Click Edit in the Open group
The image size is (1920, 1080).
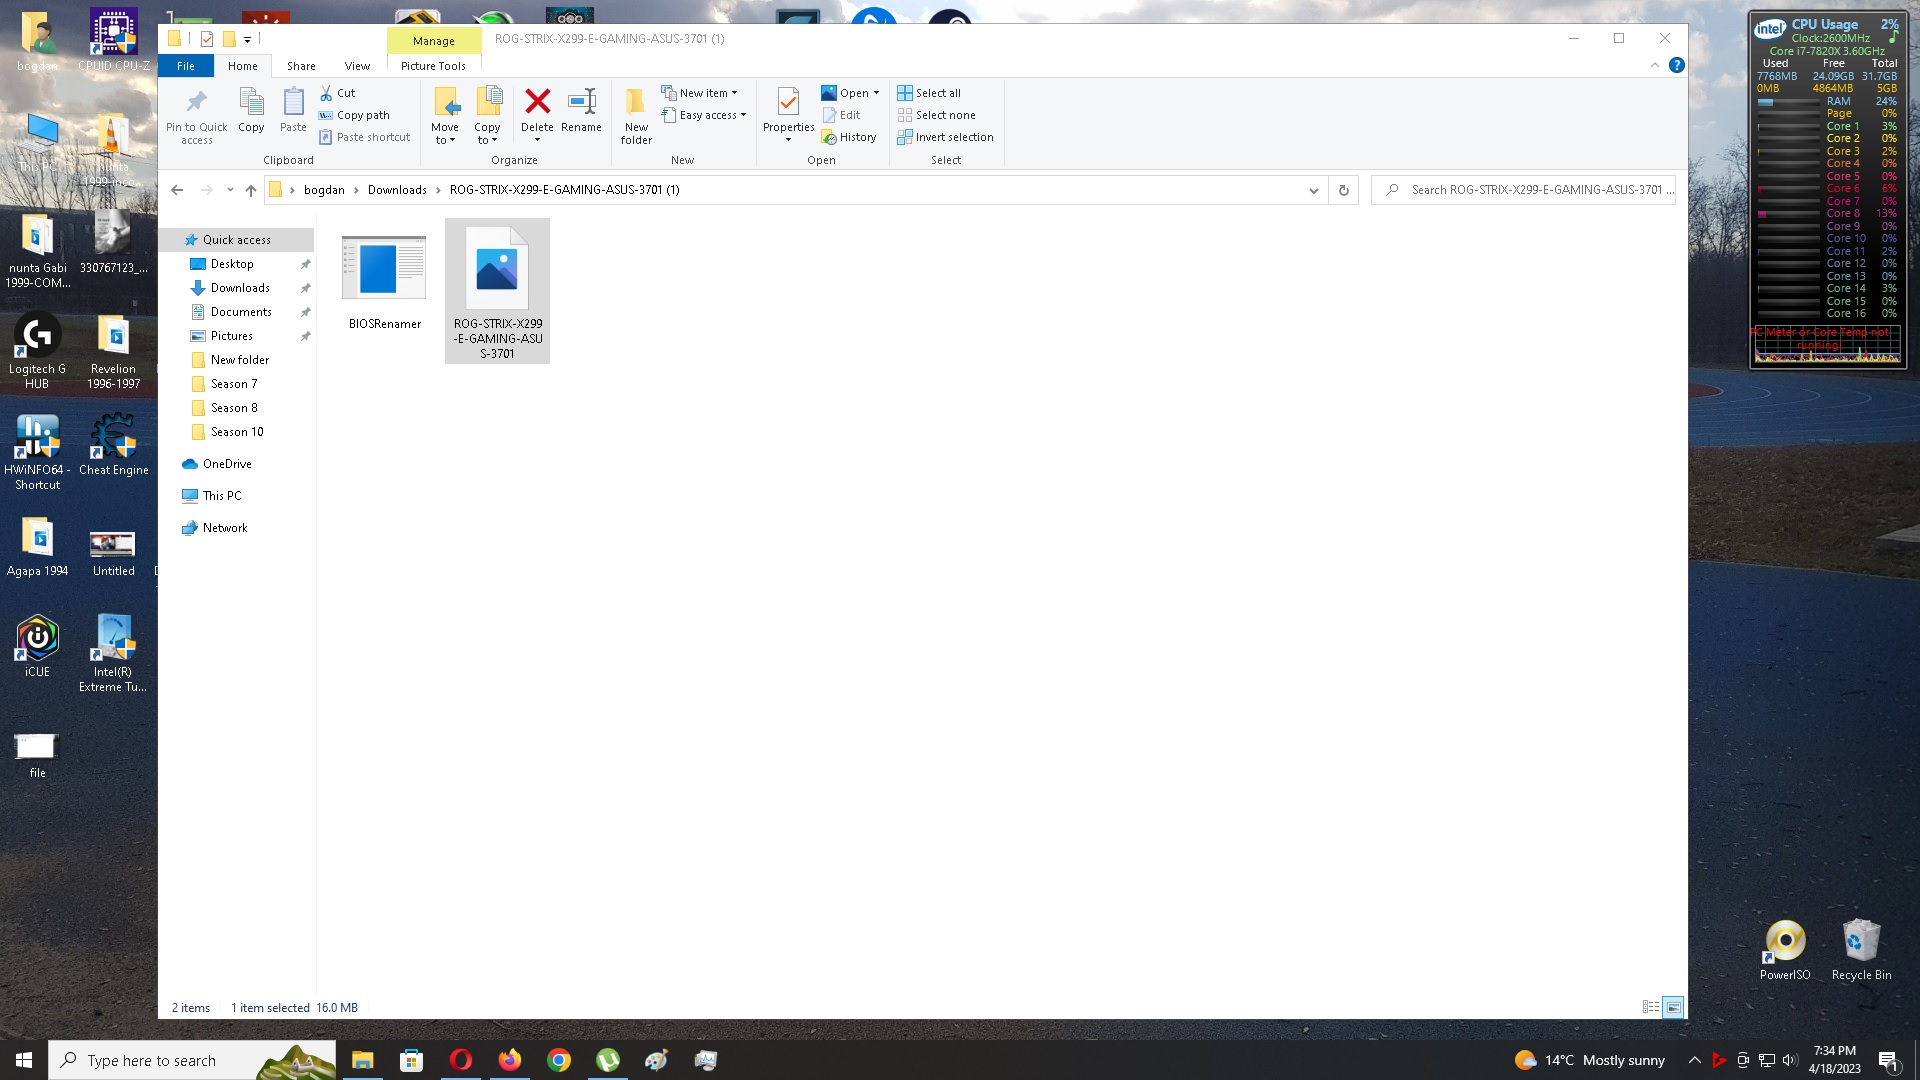[x=841, y=115]
